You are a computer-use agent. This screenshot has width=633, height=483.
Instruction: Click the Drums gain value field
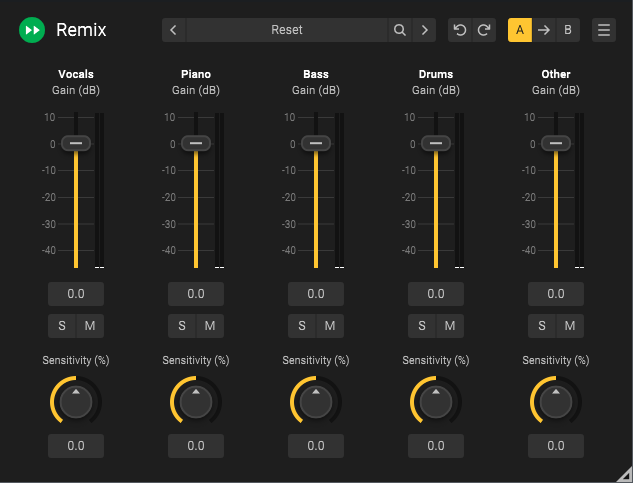point(436,294)
